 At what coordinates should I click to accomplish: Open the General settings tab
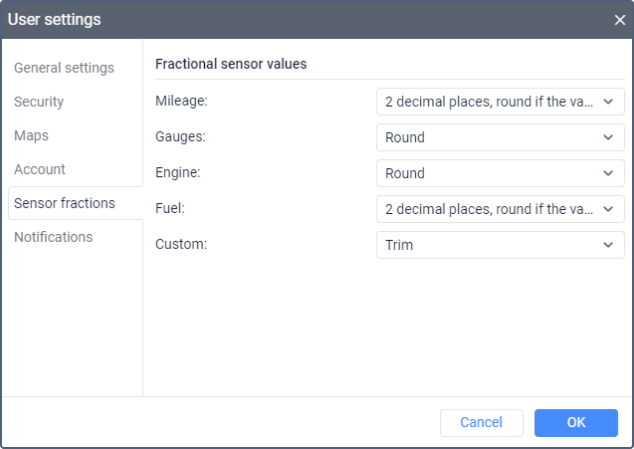(x=64, y=68)
